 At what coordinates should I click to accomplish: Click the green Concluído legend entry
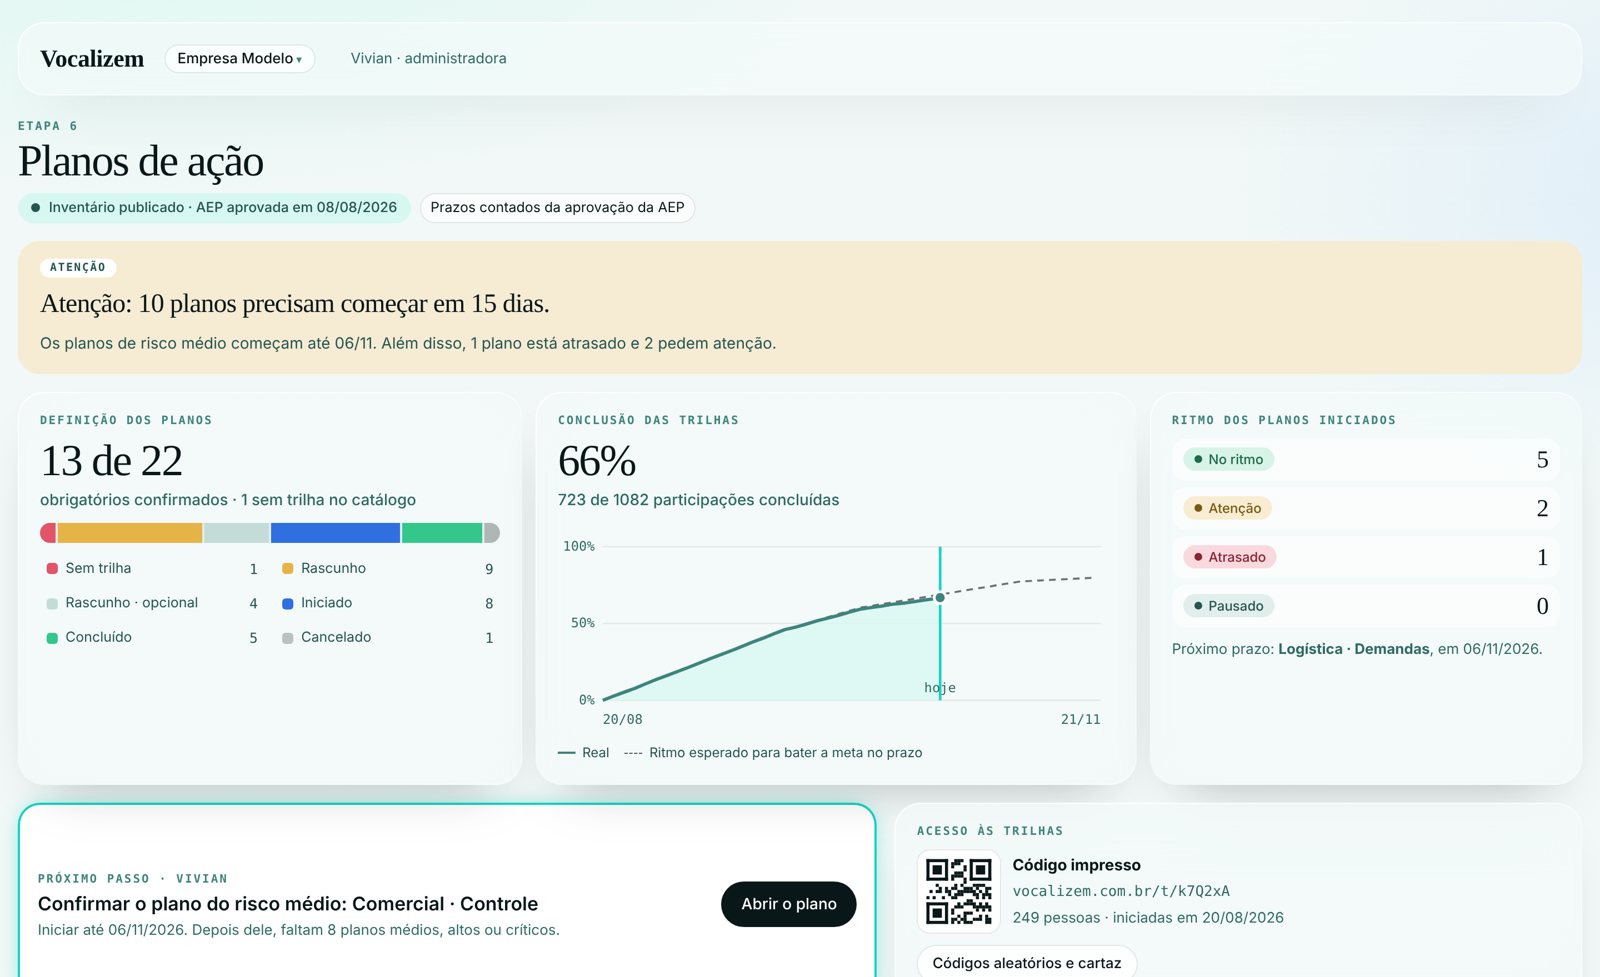152,637
